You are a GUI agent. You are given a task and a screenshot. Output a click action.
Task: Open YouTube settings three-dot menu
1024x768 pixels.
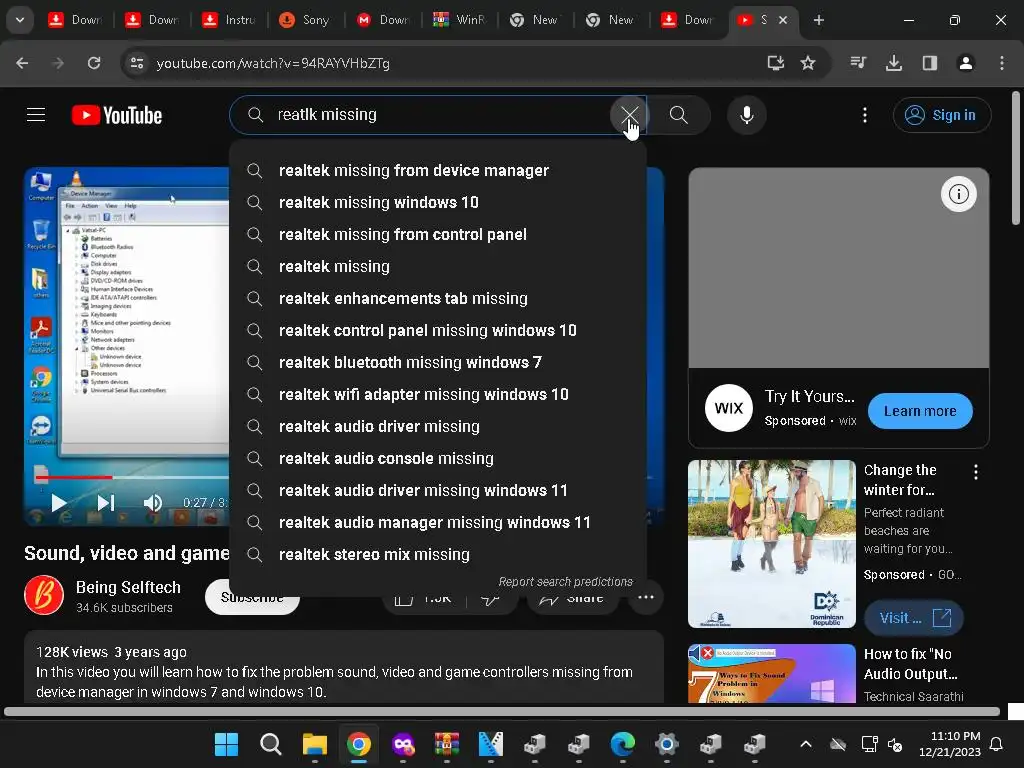coord(865,115)
